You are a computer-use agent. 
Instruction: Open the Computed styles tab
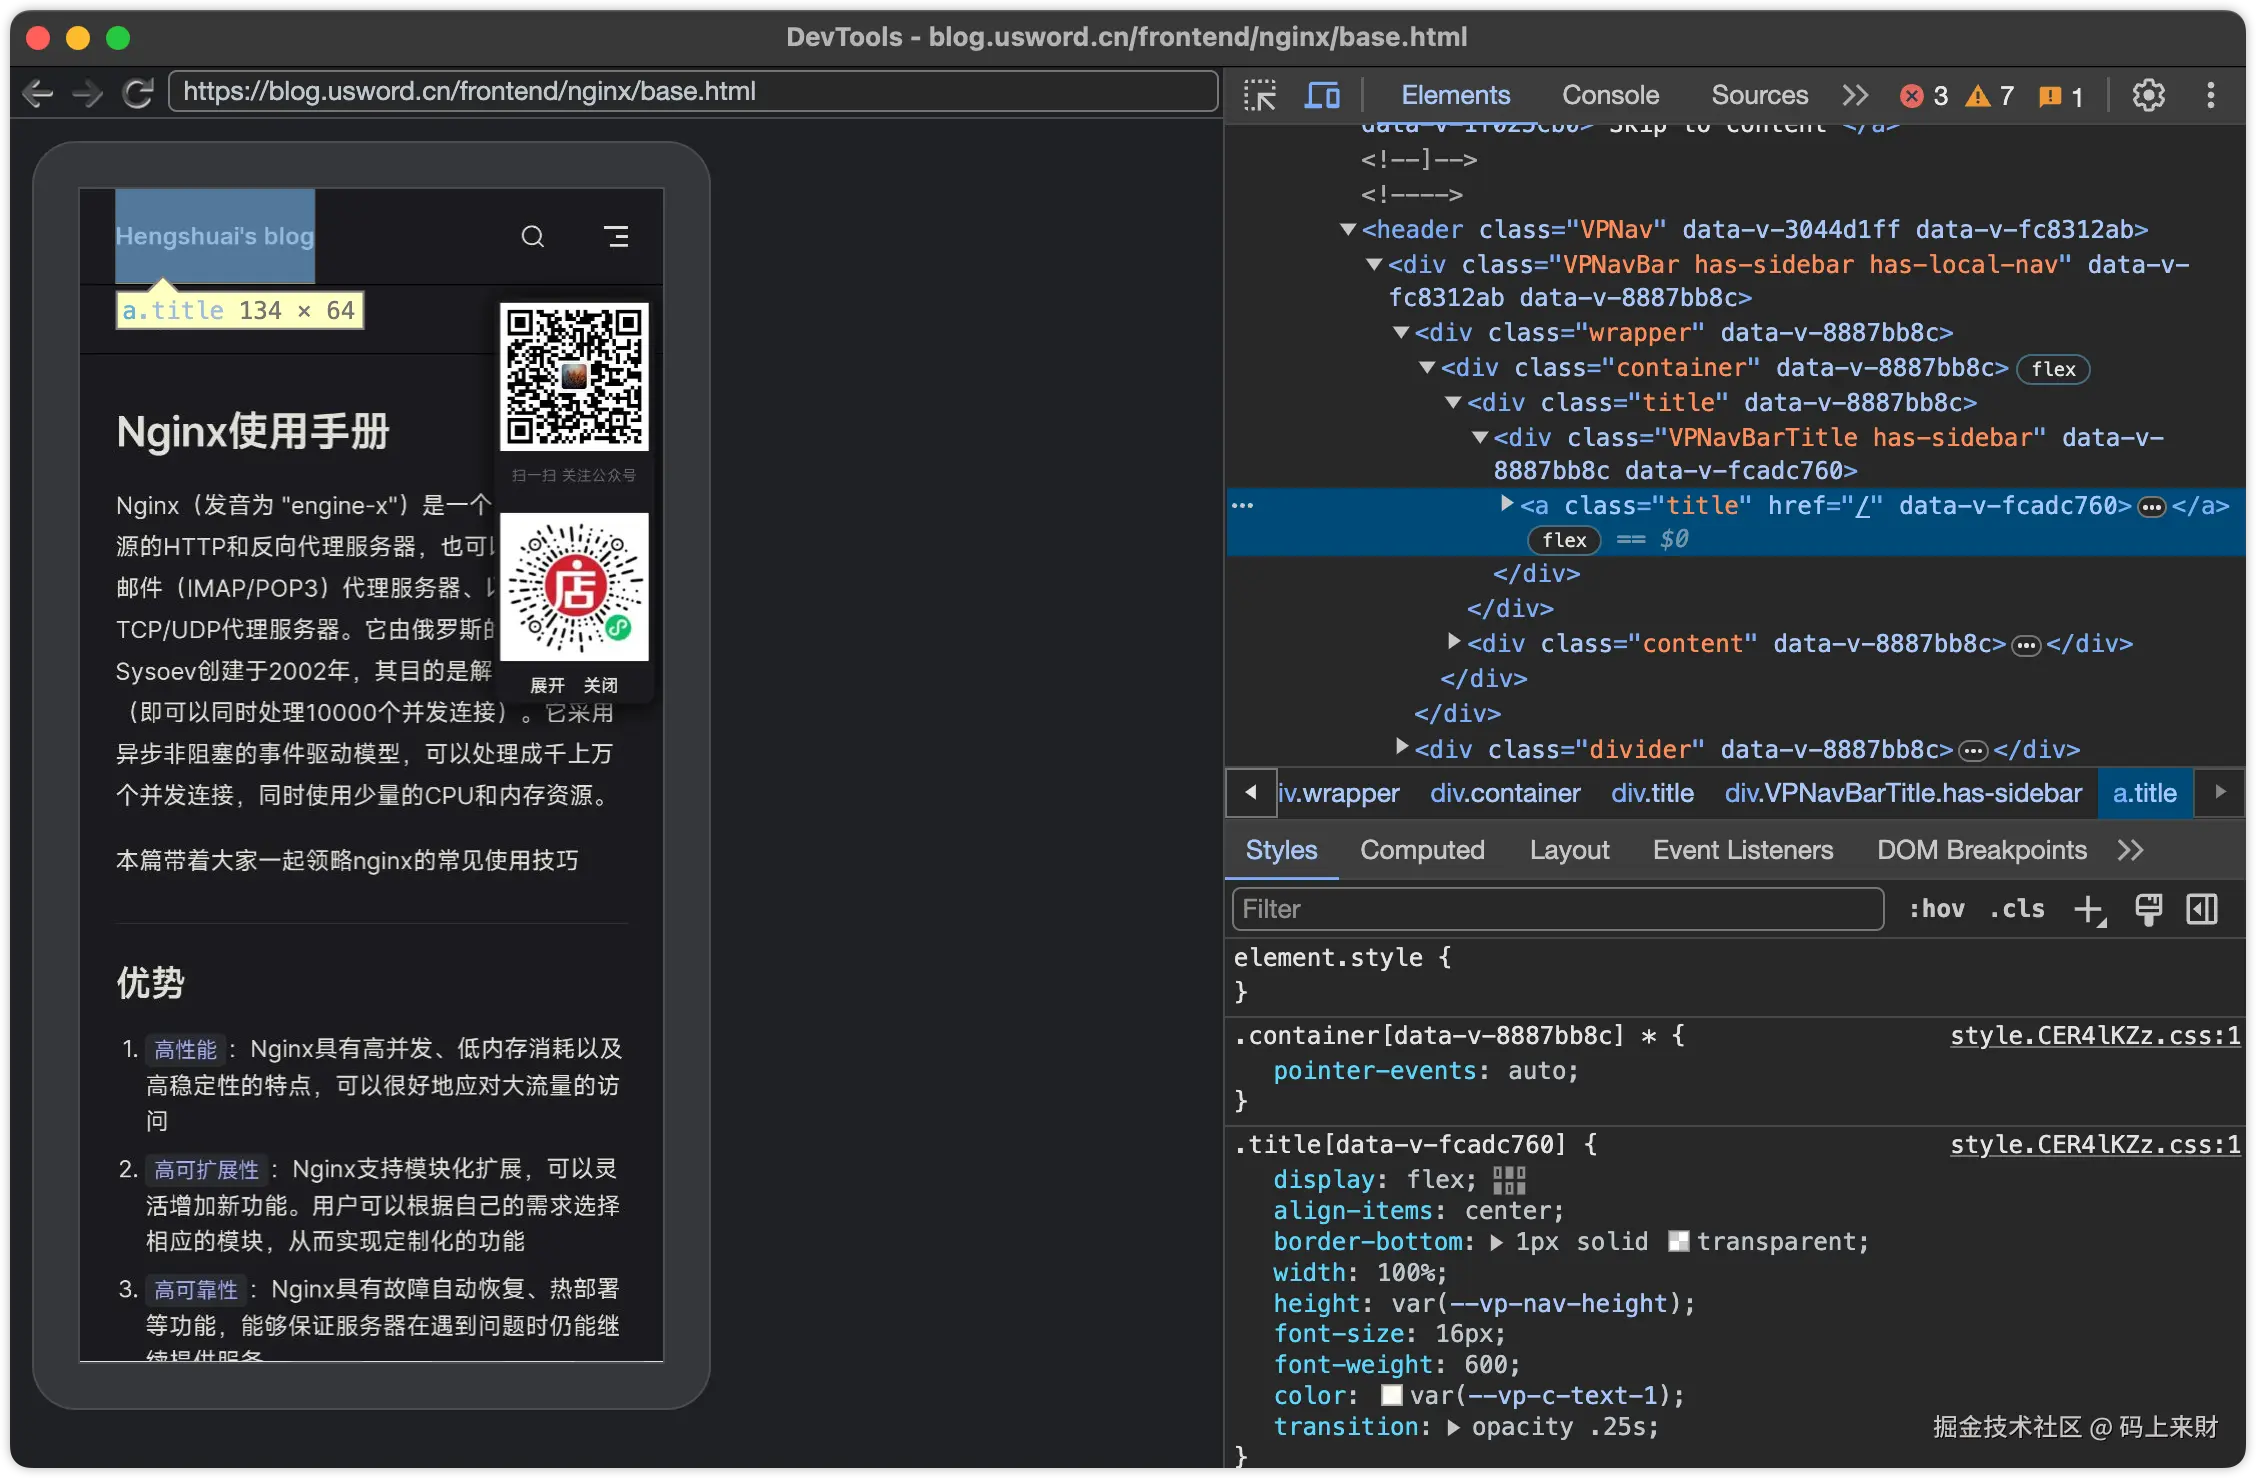1422,850
